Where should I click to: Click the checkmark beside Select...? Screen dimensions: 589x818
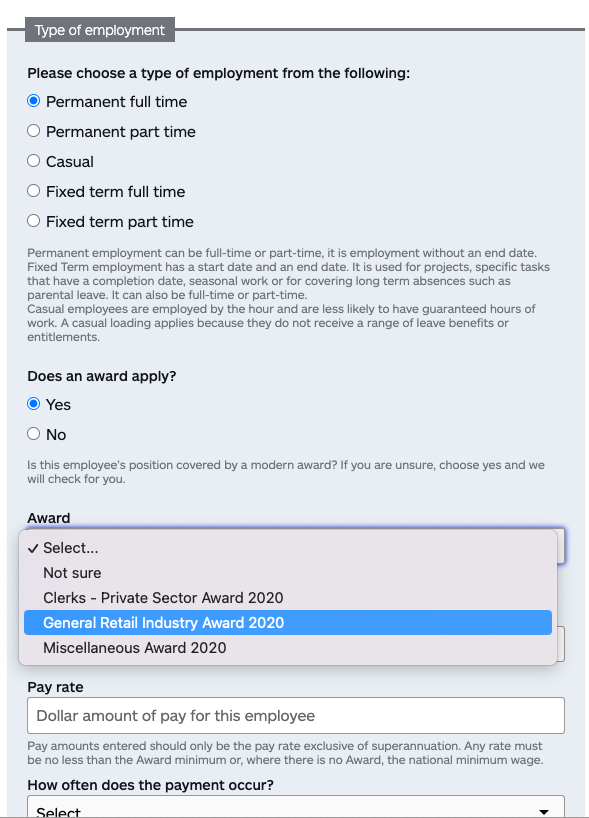[x=33, y=548]
